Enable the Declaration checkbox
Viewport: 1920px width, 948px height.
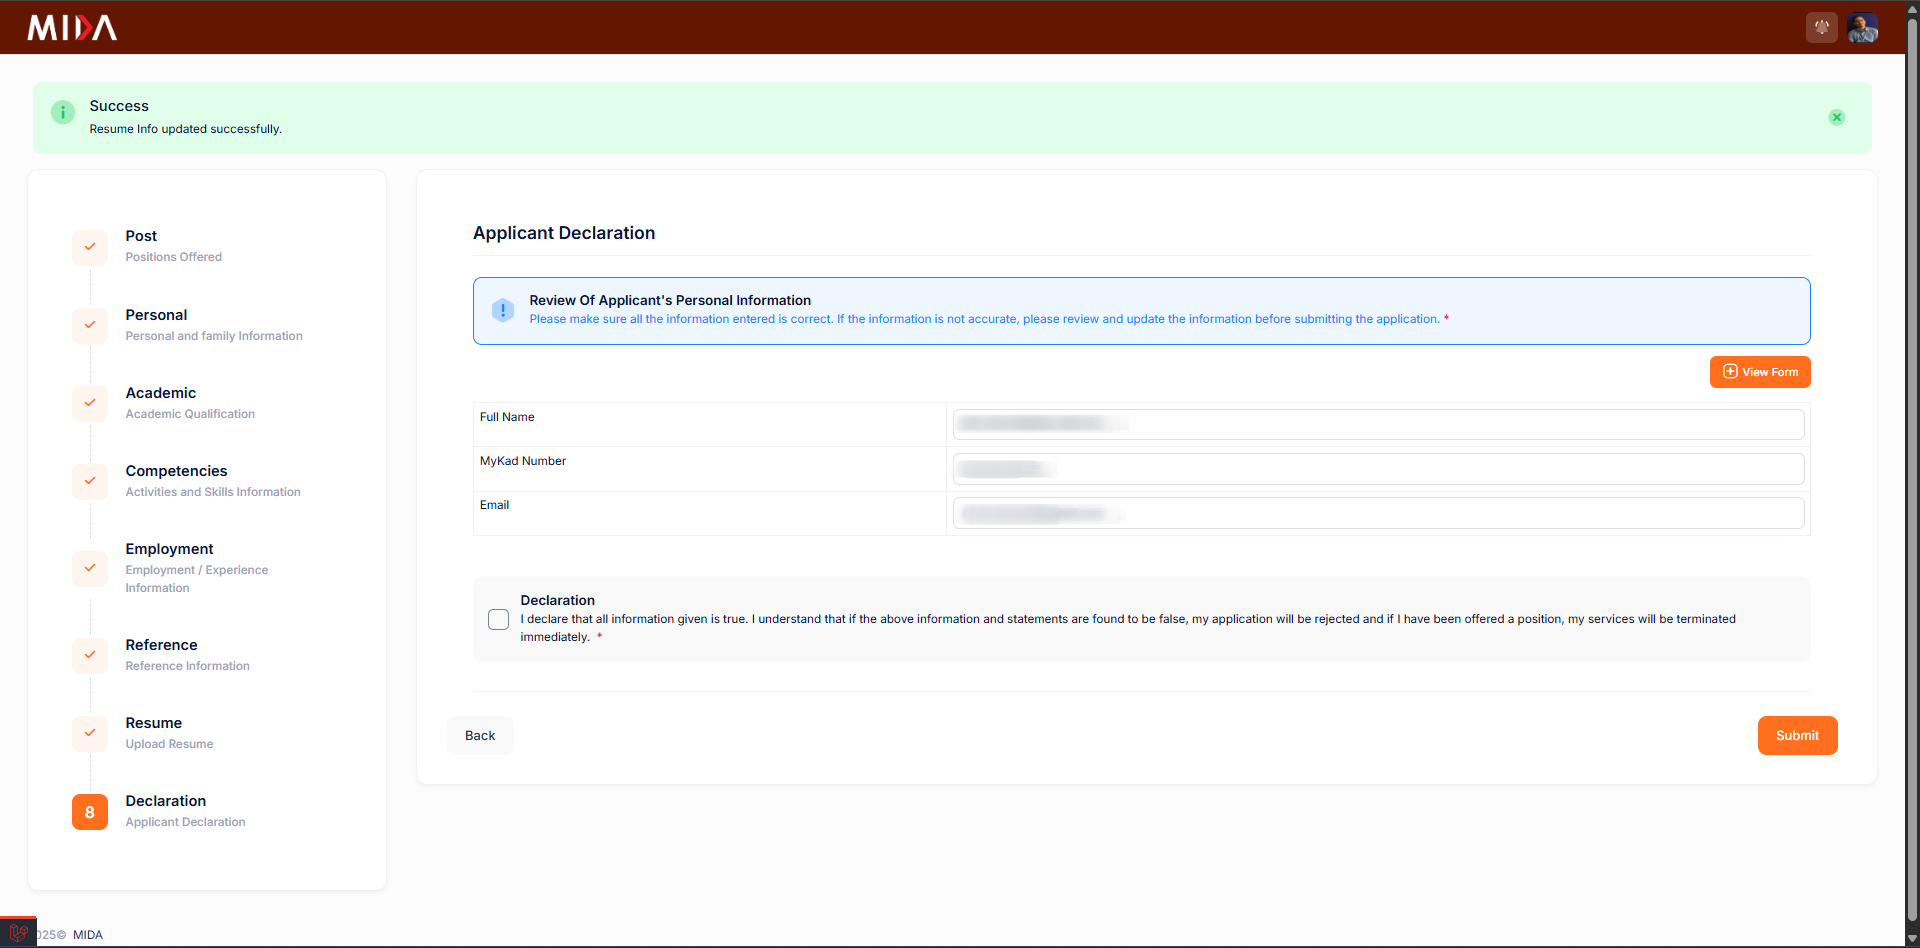tap(498, 619)
